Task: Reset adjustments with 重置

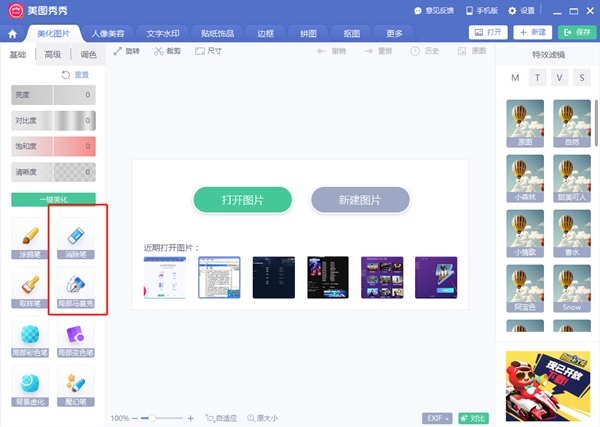Action: point(75,75)
